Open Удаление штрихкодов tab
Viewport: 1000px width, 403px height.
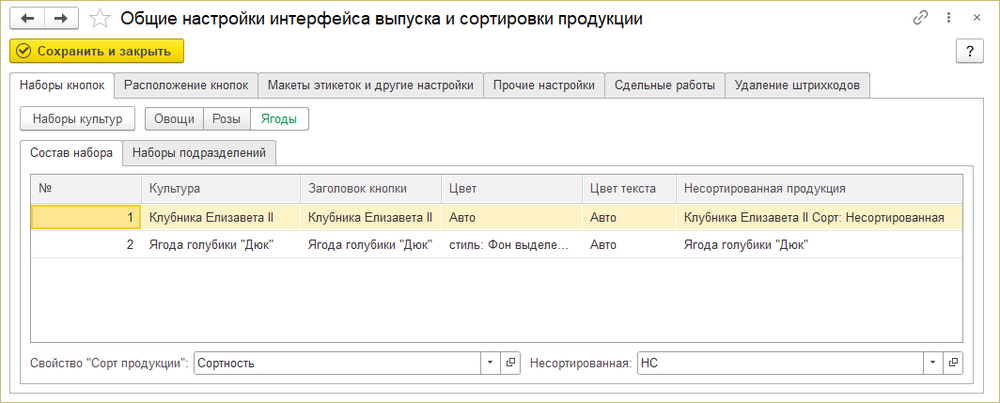[x=798, y=85]
